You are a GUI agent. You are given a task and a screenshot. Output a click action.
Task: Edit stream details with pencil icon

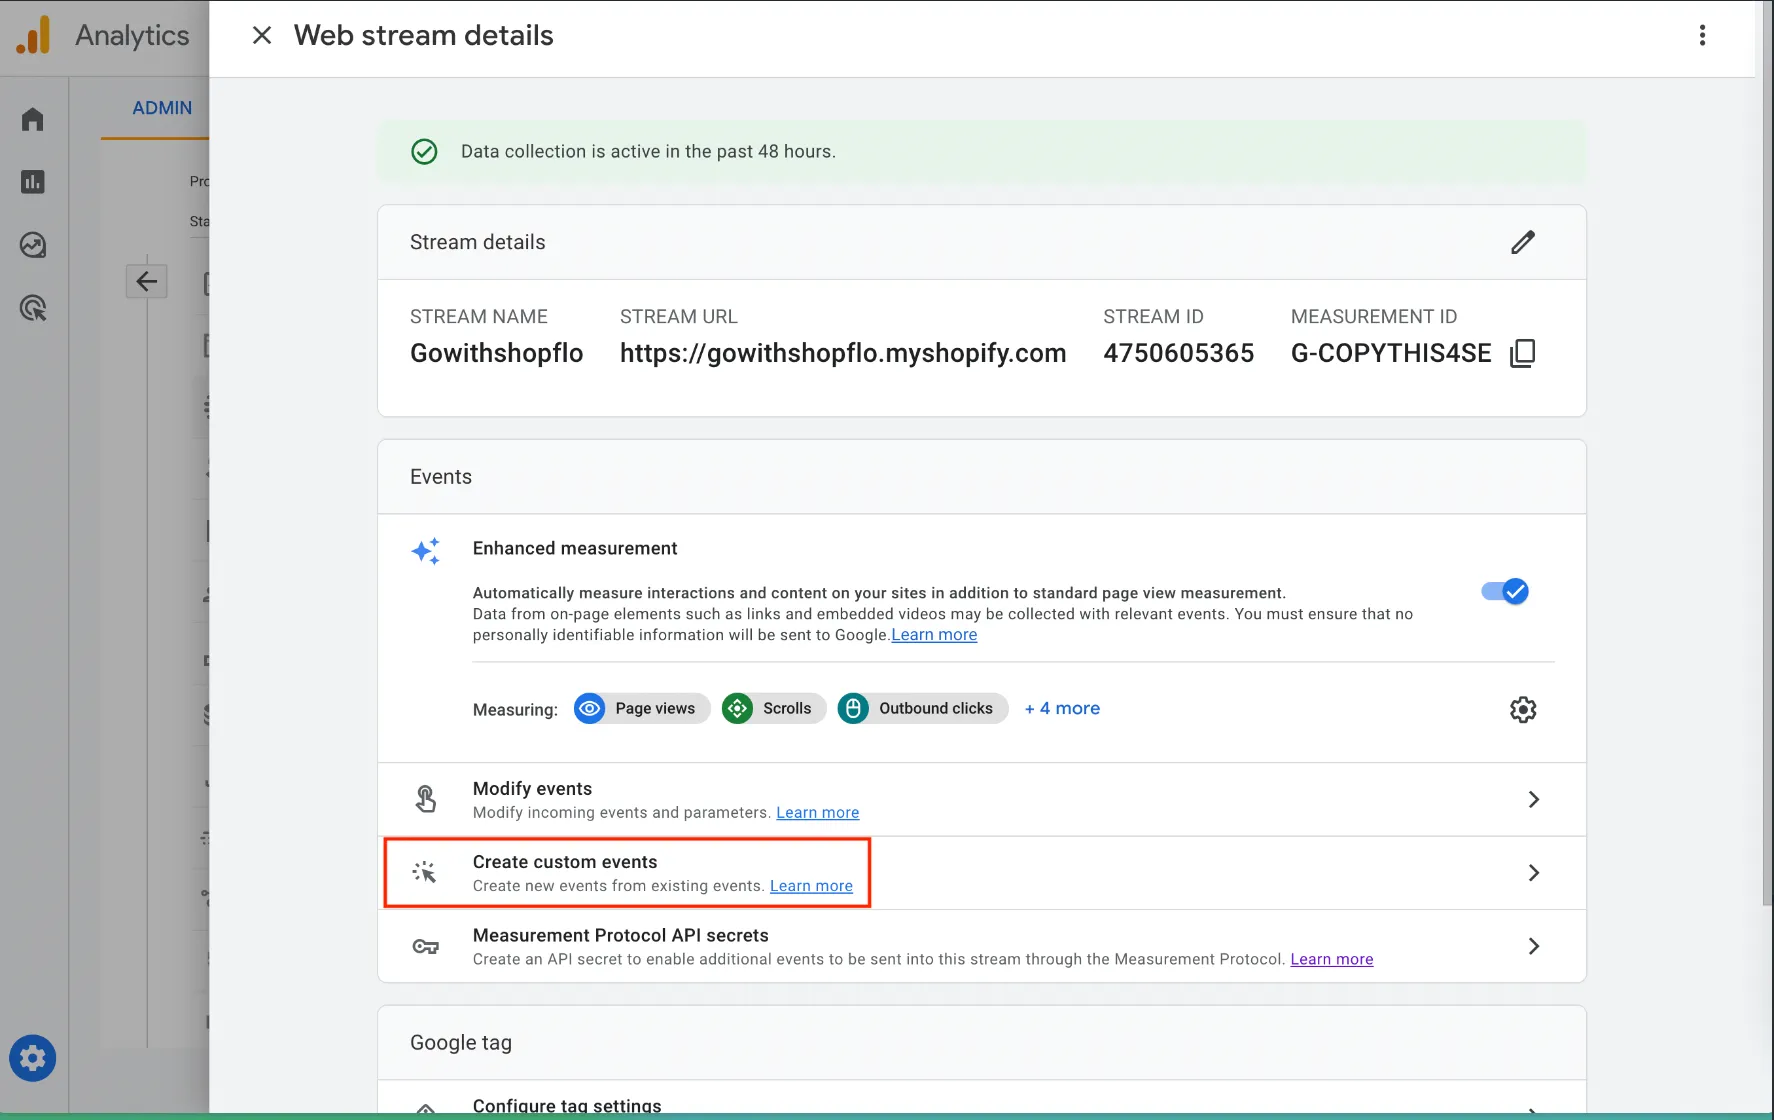click(x=1522, y=242)
